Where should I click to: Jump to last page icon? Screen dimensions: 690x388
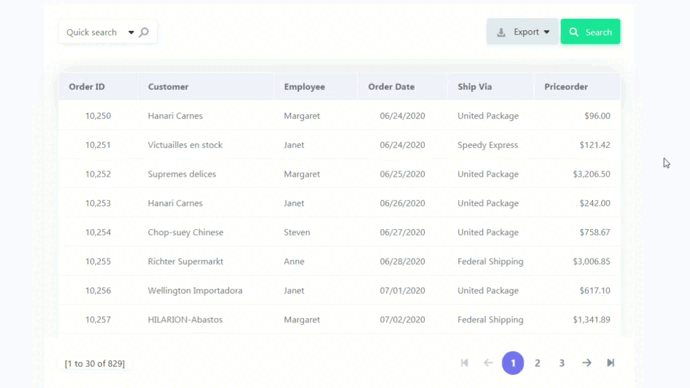pyautogui.click(x=610, y=363)
